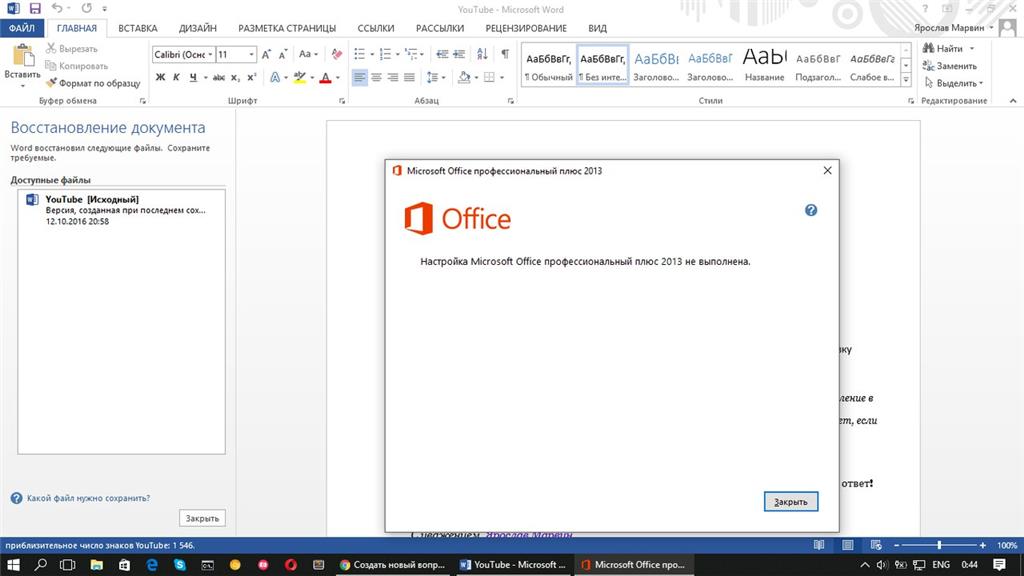1024x576 pixels.
Task: Apply the red font color
Action: (x=325, y=77)
